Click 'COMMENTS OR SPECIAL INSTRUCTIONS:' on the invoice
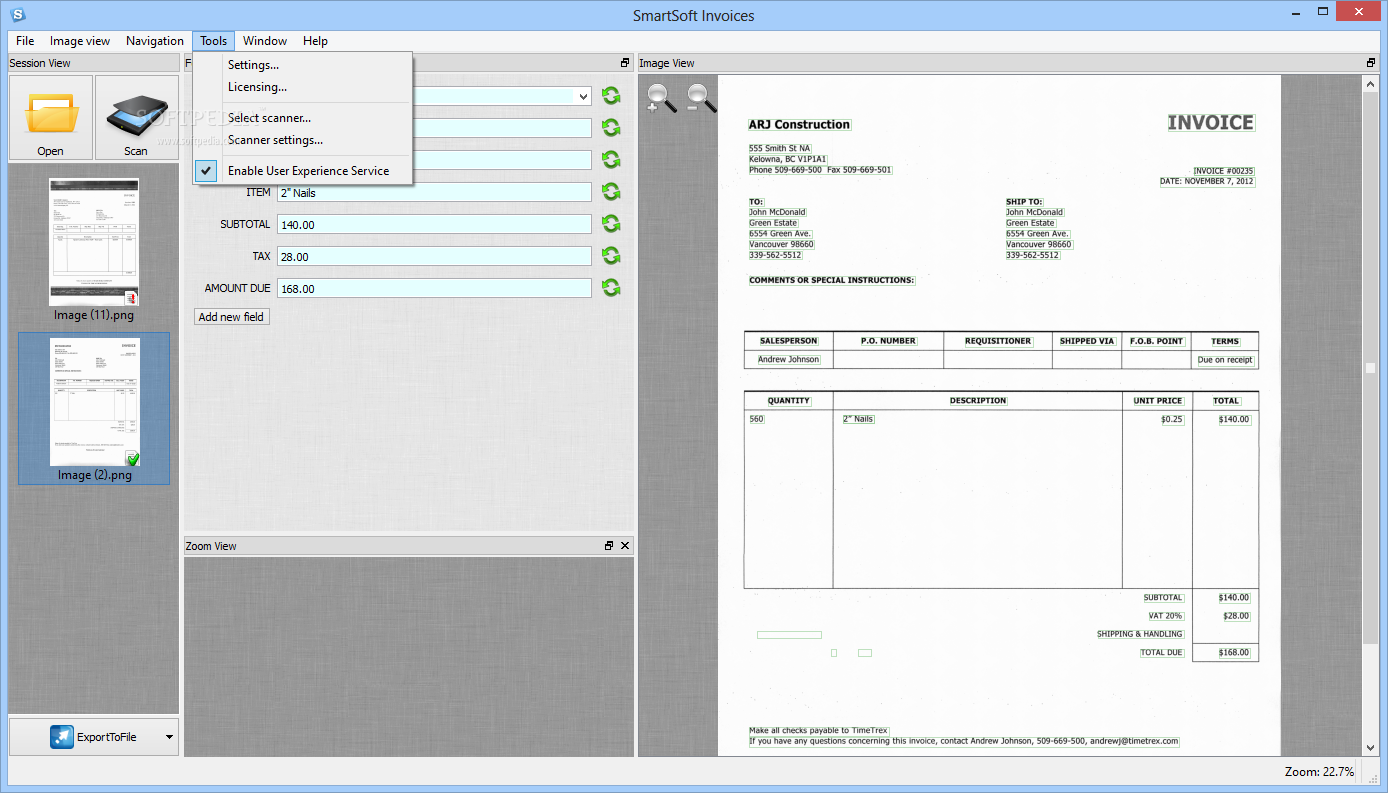1388x793 pixels. tap(831, 280)
